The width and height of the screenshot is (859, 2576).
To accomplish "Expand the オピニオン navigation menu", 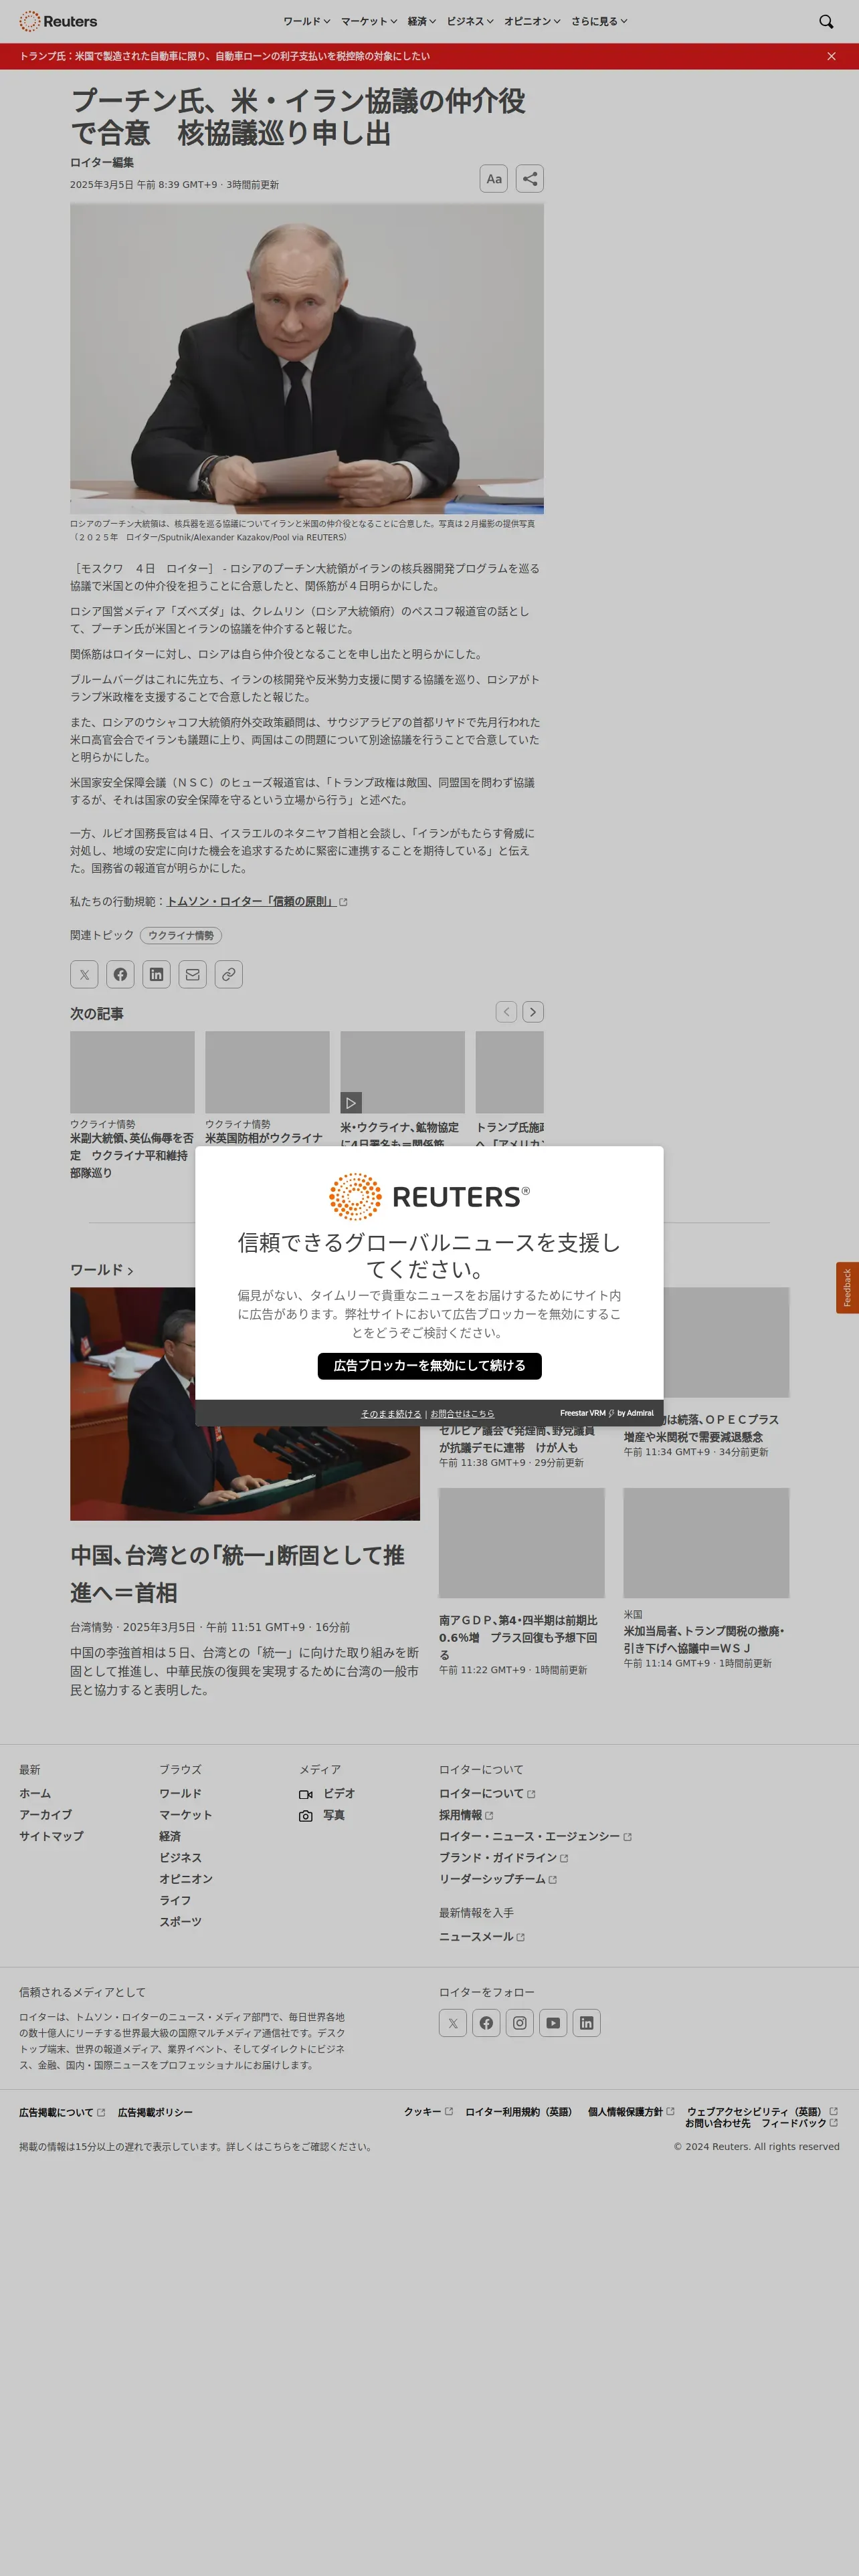I will (x=532, y=21).
